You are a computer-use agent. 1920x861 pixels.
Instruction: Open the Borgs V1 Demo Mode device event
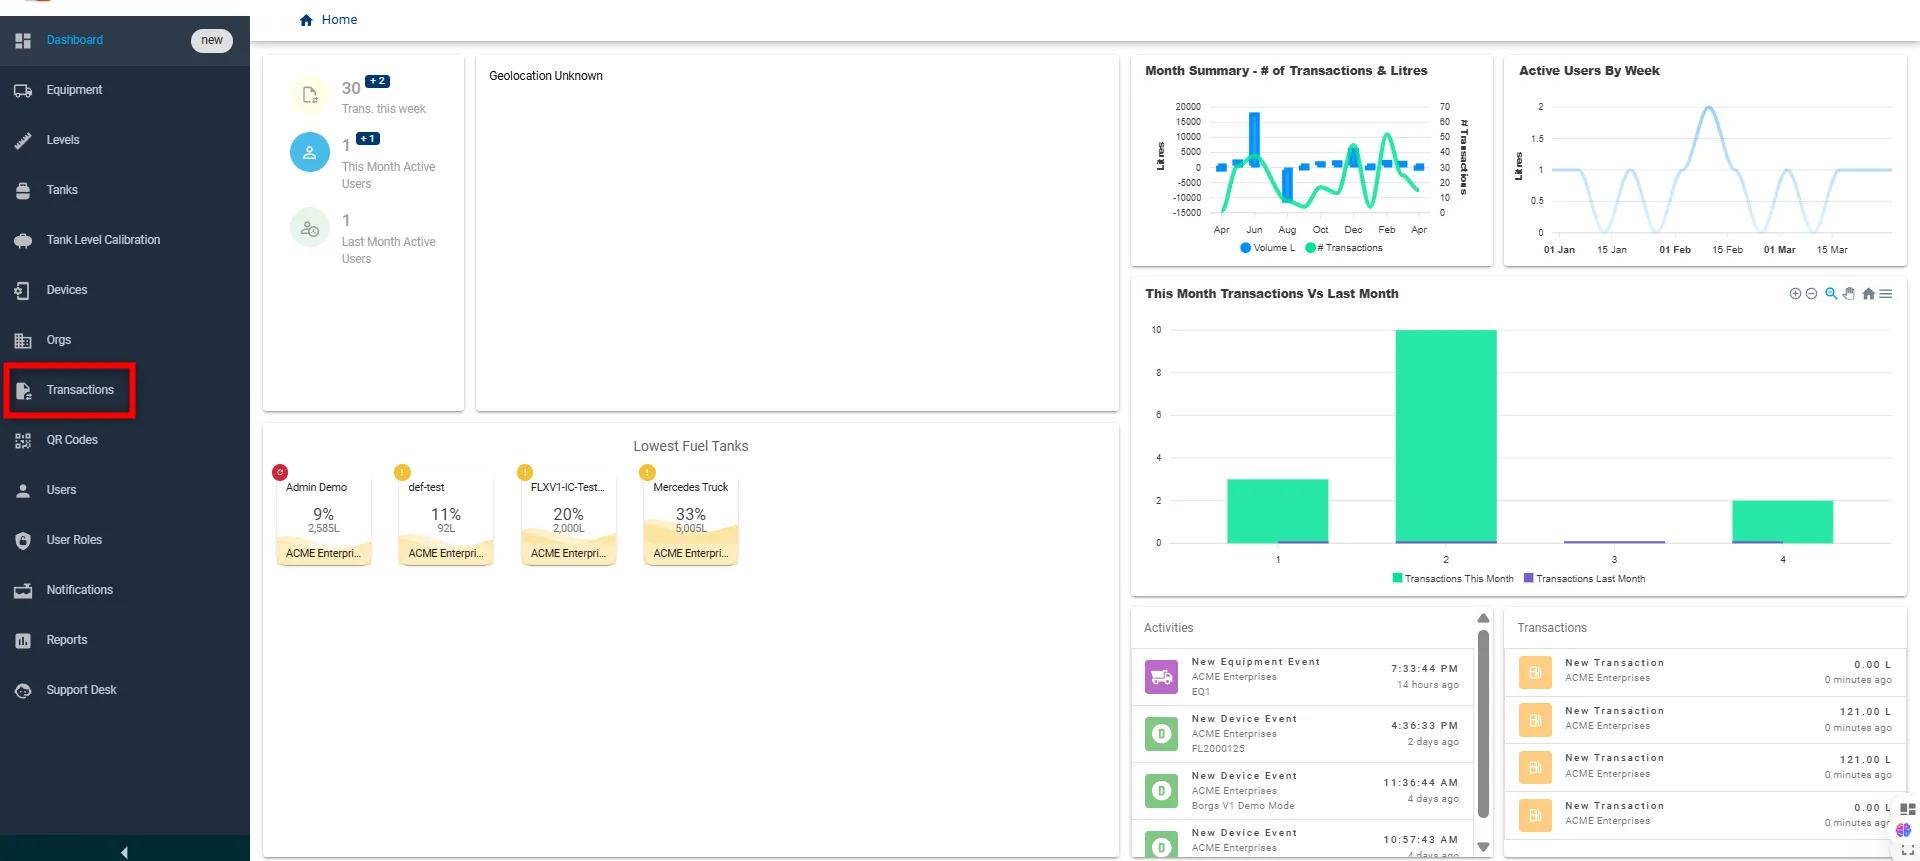pyautogui.click(x=1303, y=791)
